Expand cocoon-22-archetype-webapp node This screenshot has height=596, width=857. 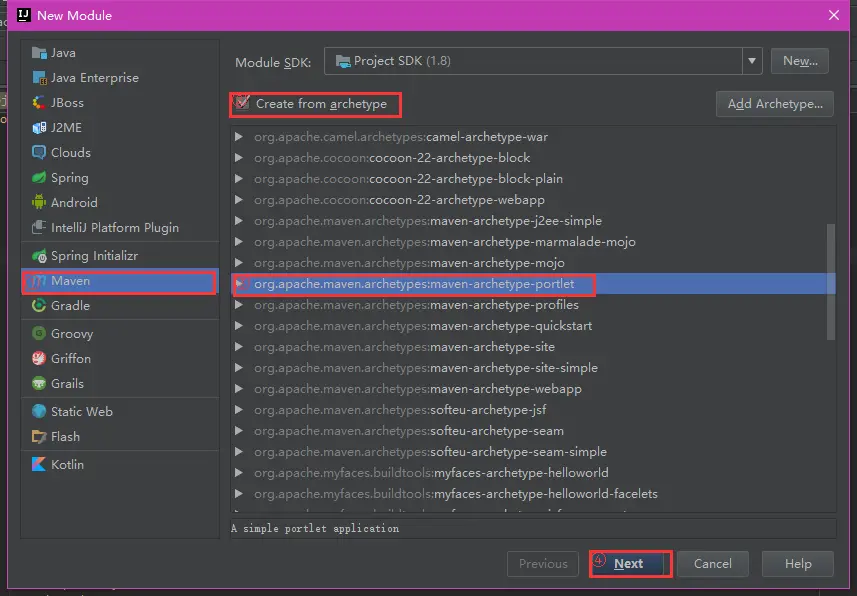[239, 200]
